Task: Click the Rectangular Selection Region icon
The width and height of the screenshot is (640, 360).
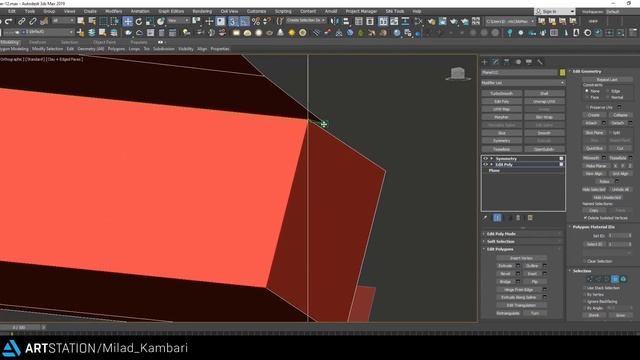Action: click(x=104, y=21)
